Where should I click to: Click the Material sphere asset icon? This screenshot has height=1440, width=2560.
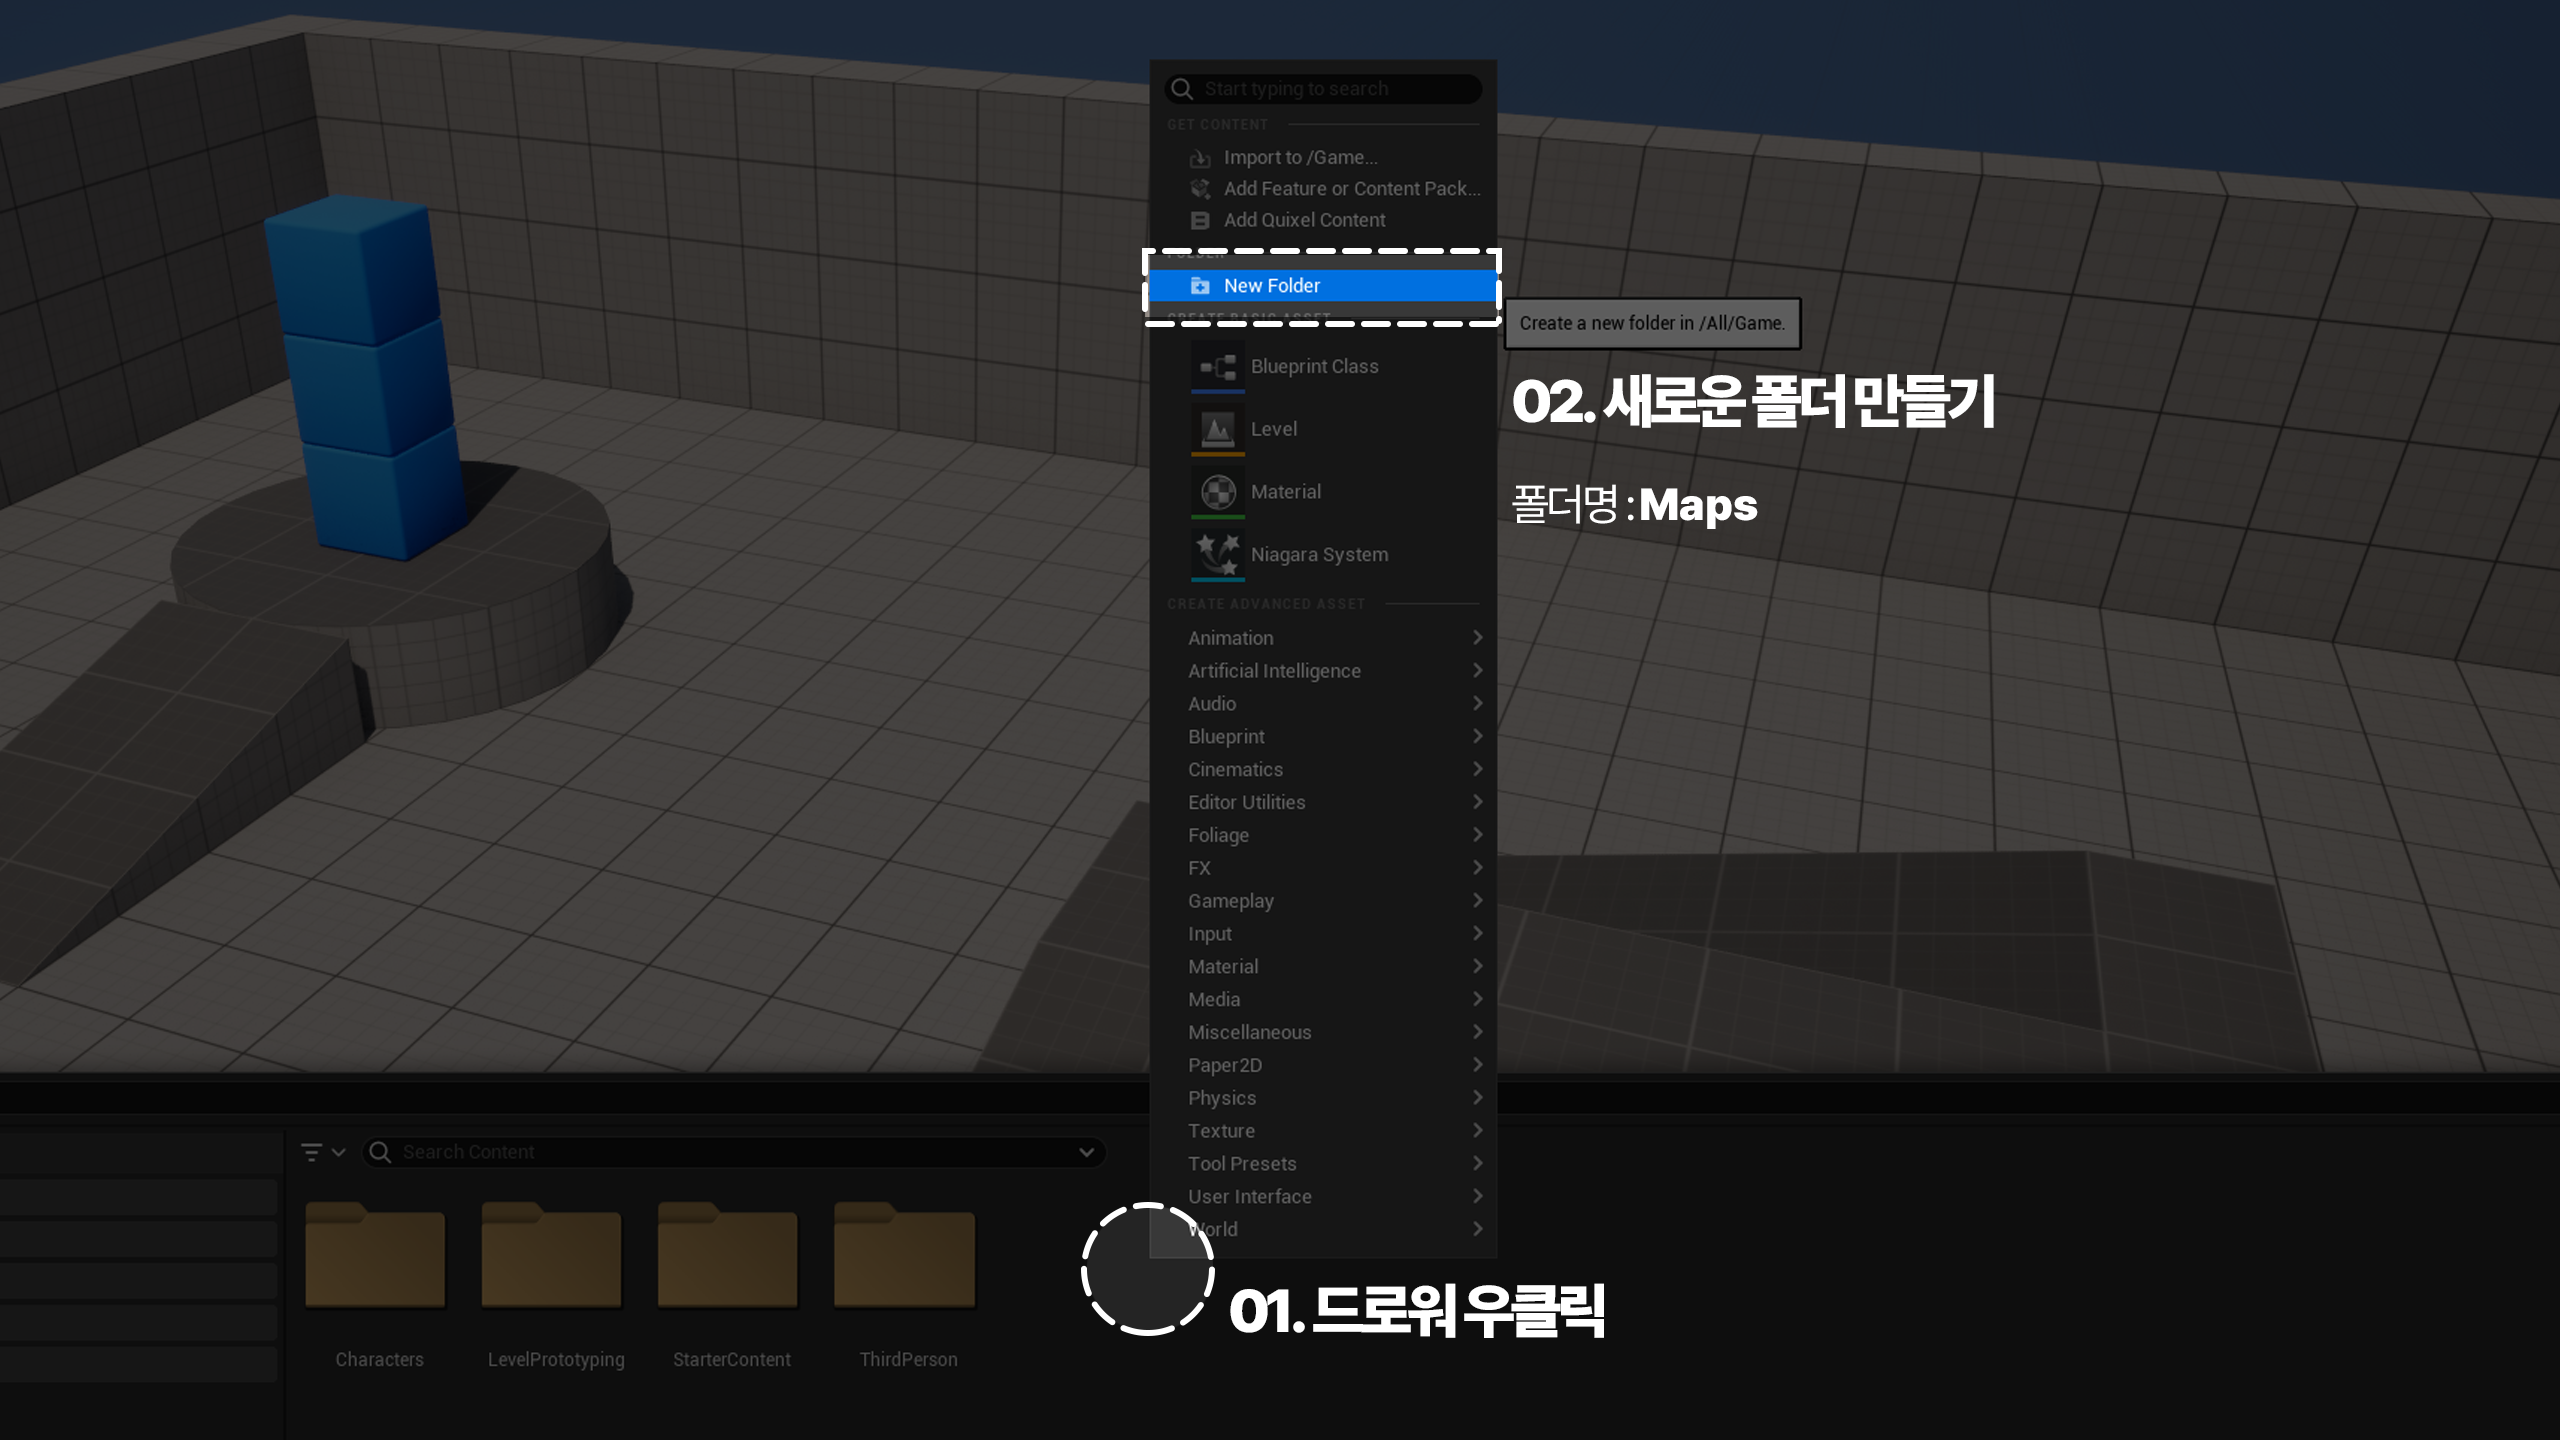pos(1218,492)
